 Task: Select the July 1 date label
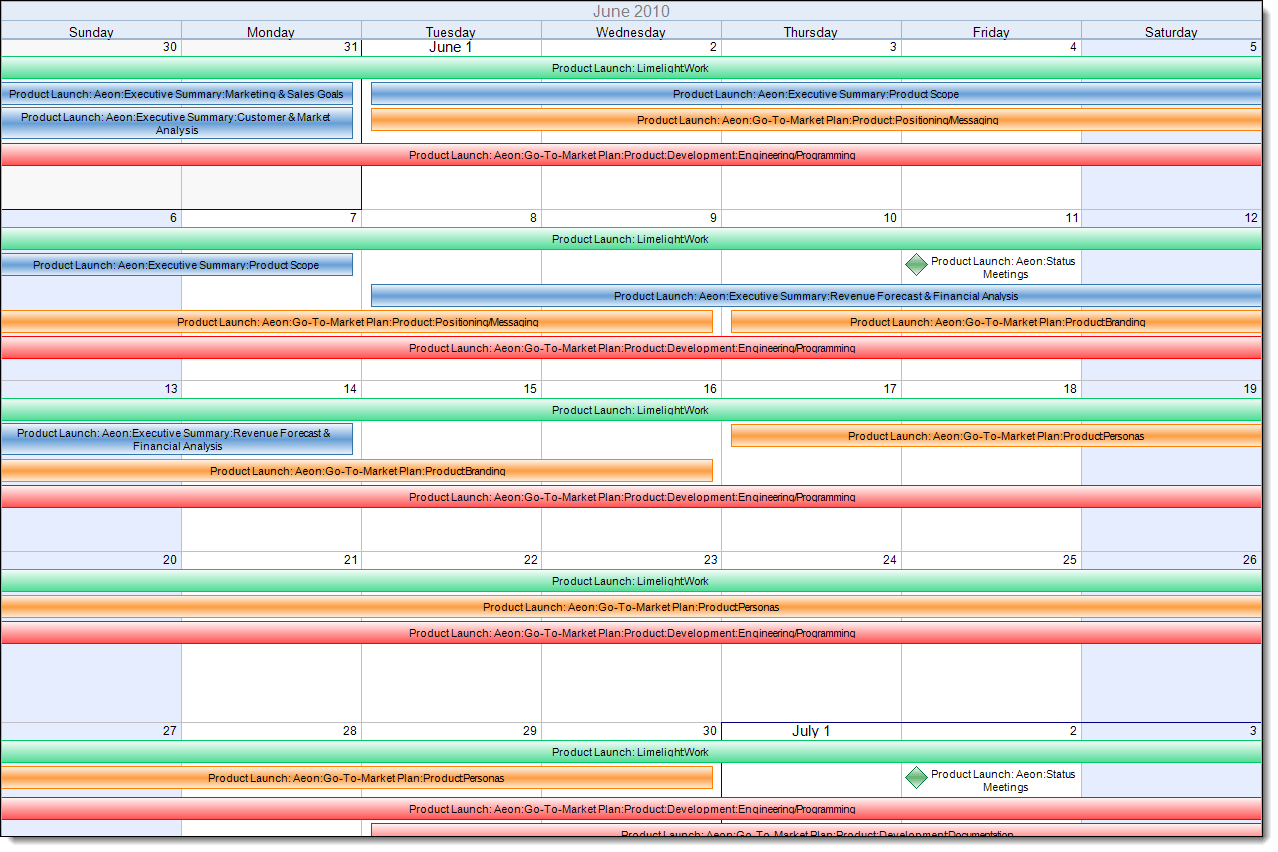pyautogui.click(x=811, y=731)
